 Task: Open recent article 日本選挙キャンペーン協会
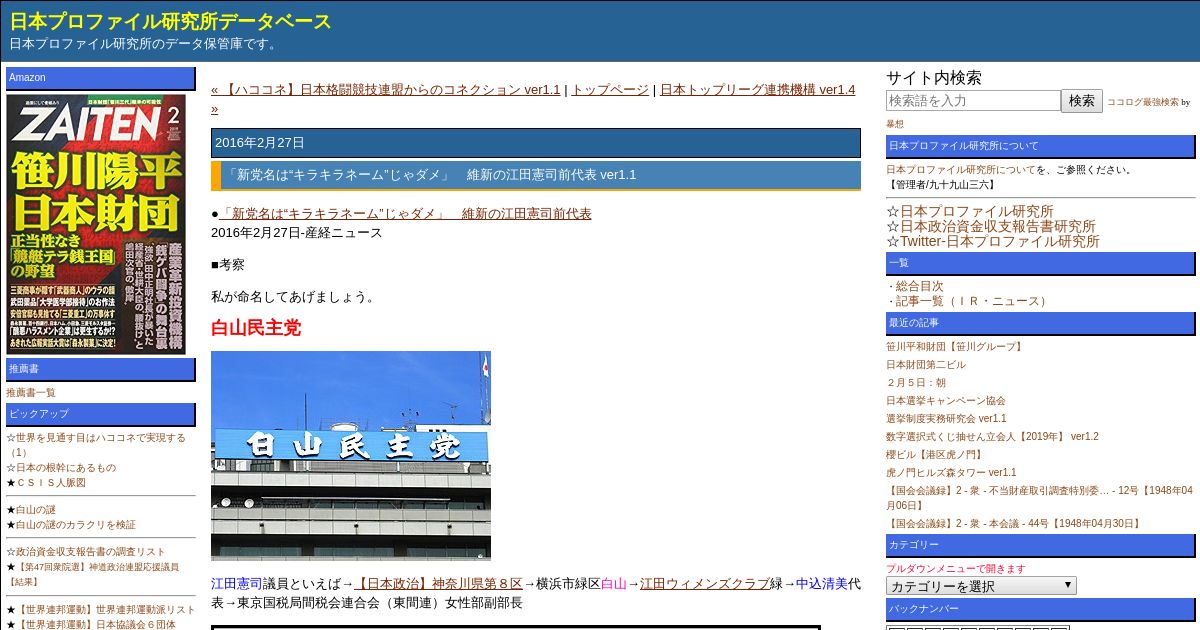coord(946,401)
